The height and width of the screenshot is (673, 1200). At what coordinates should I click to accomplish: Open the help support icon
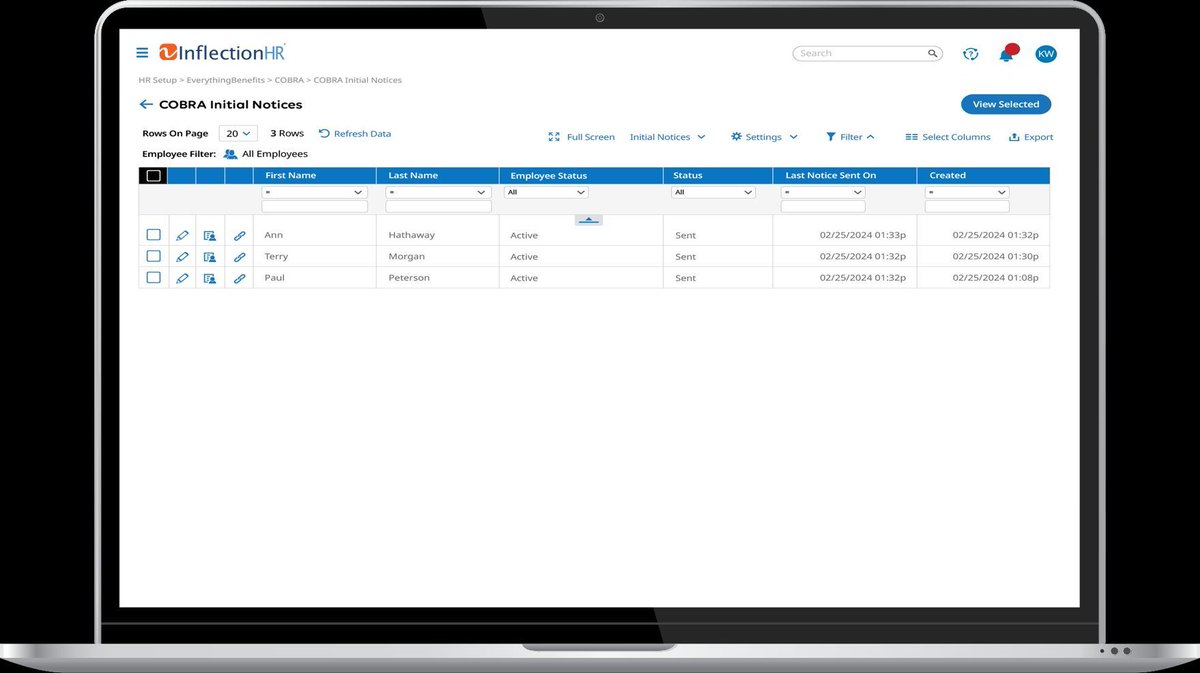click(x=970, y=54)
